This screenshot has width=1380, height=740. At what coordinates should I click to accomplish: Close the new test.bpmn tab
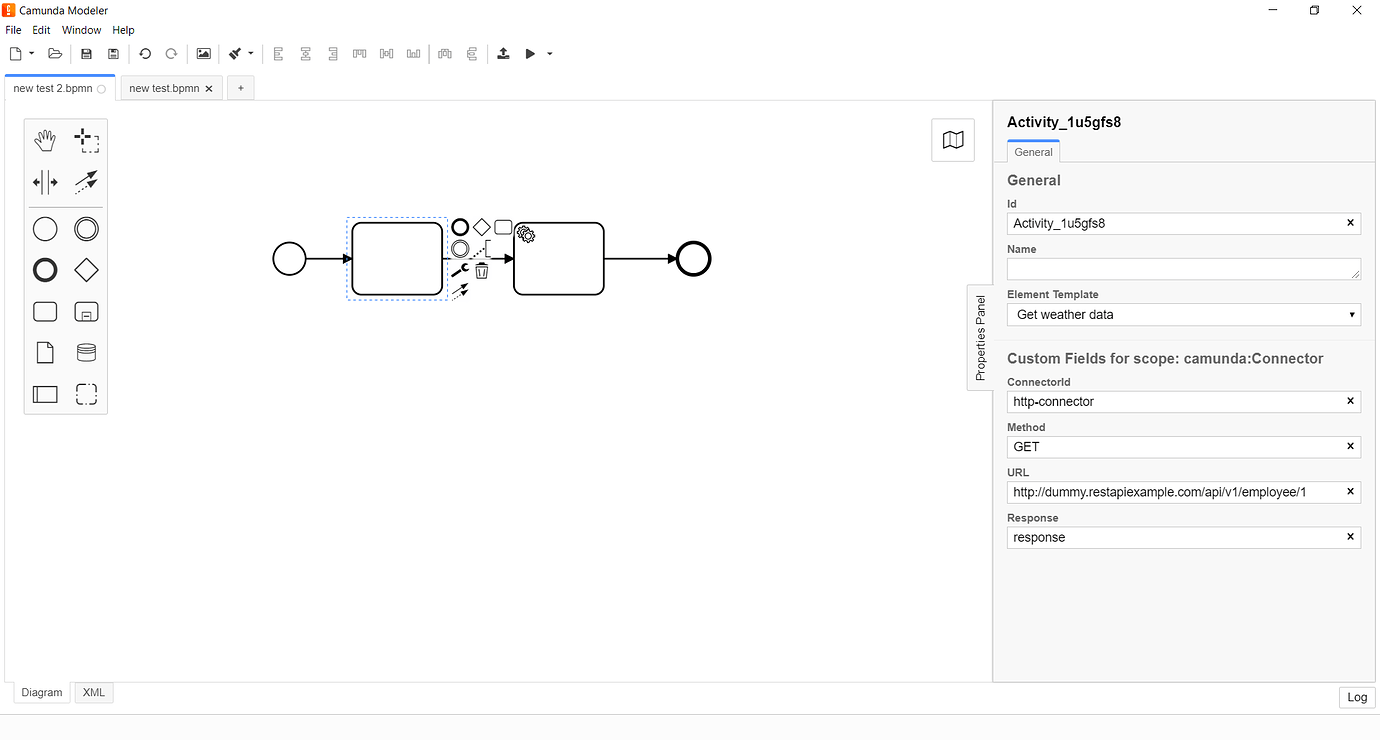click(x=209, y=89)
